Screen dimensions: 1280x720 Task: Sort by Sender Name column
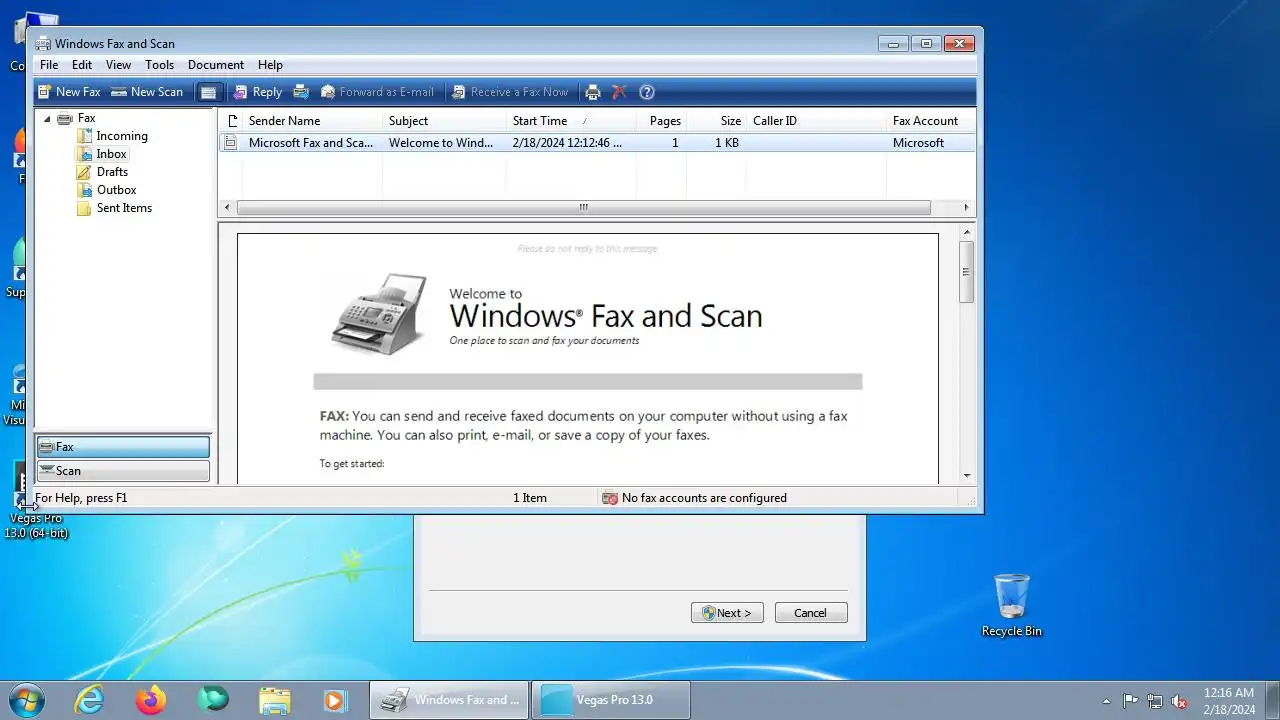coord(312,121)
